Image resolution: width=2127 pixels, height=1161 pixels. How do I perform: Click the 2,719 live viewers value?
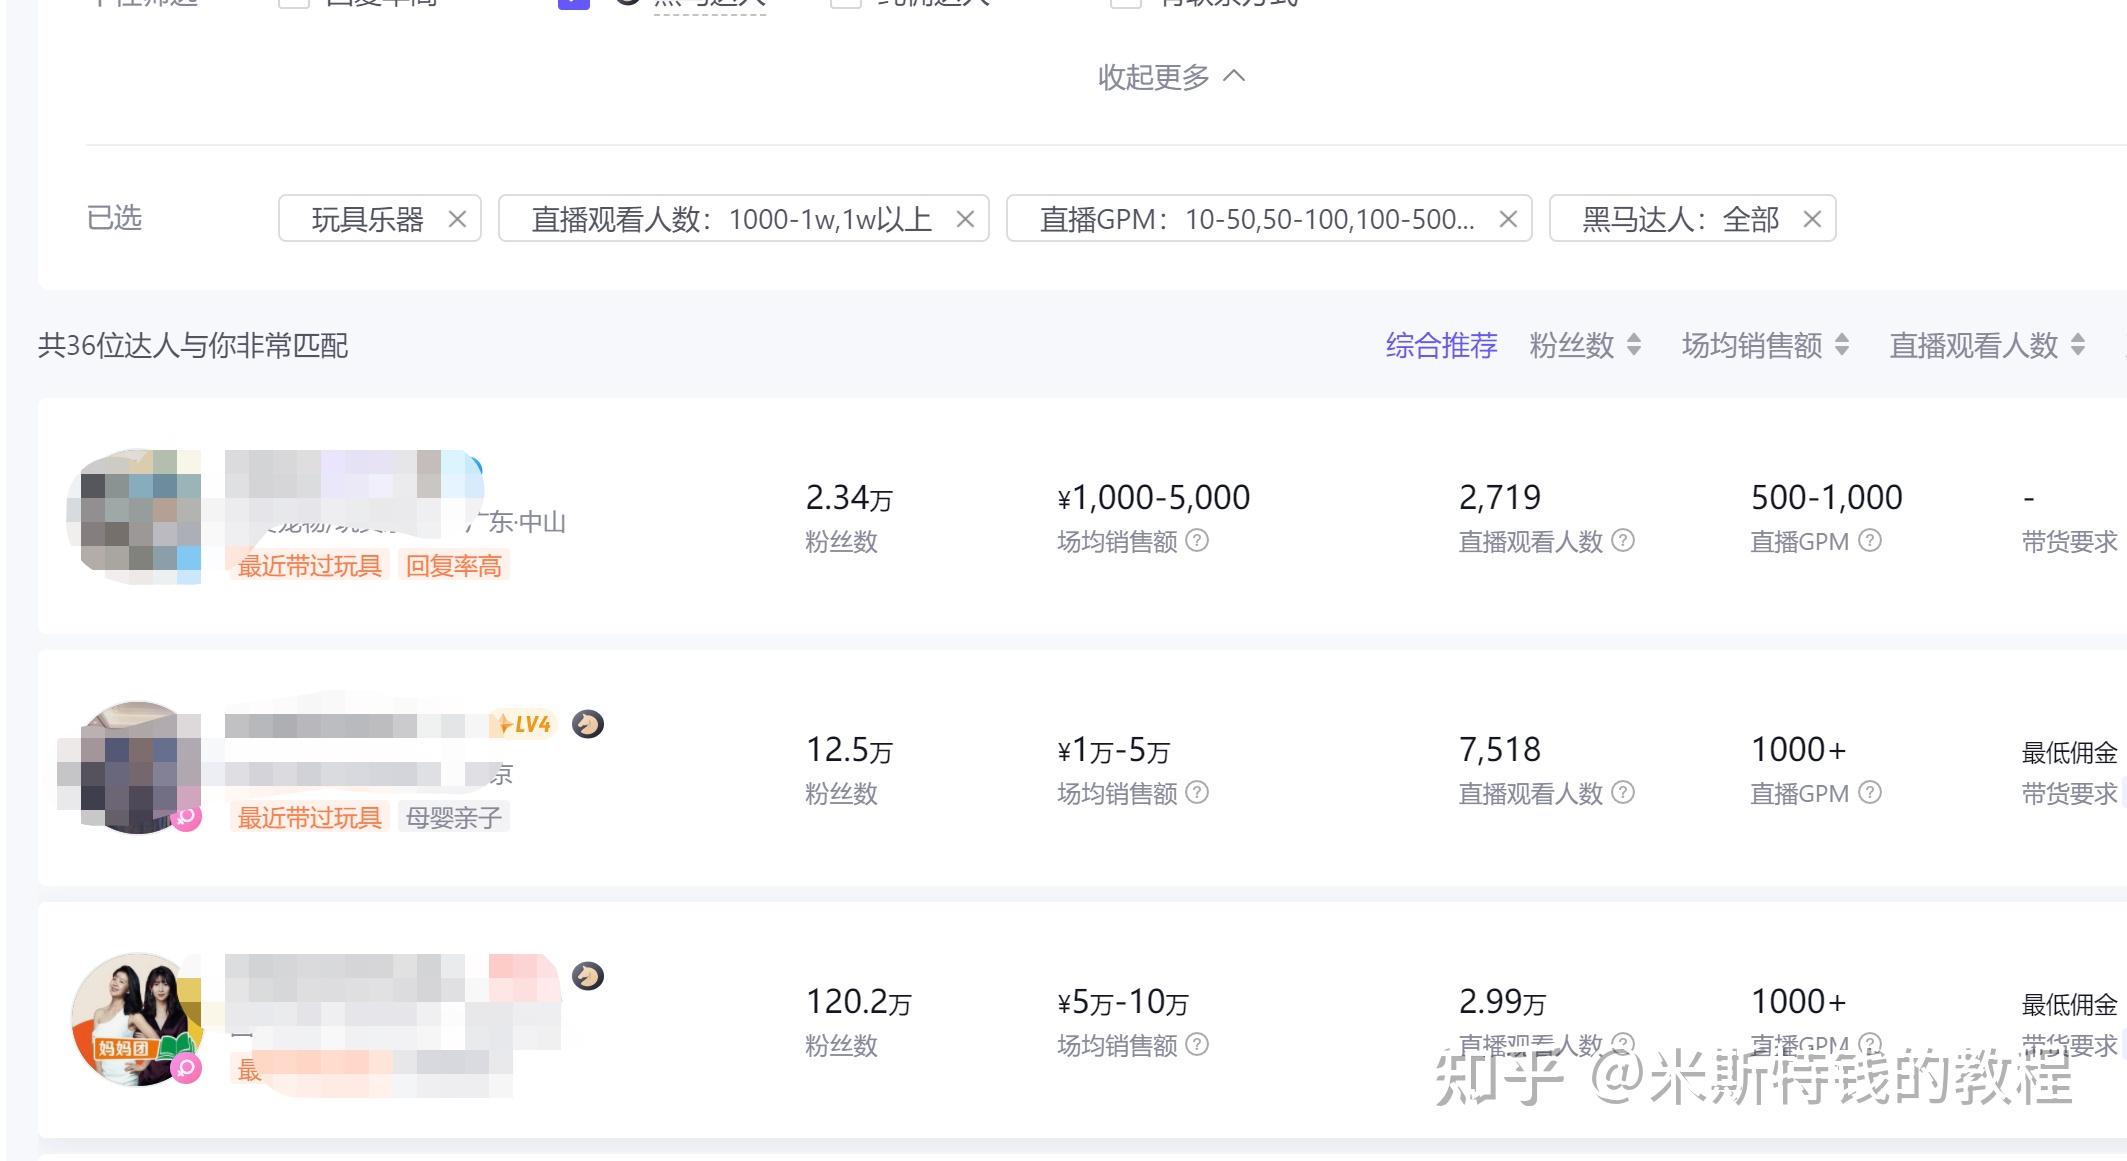click(x=1499, y=497)
